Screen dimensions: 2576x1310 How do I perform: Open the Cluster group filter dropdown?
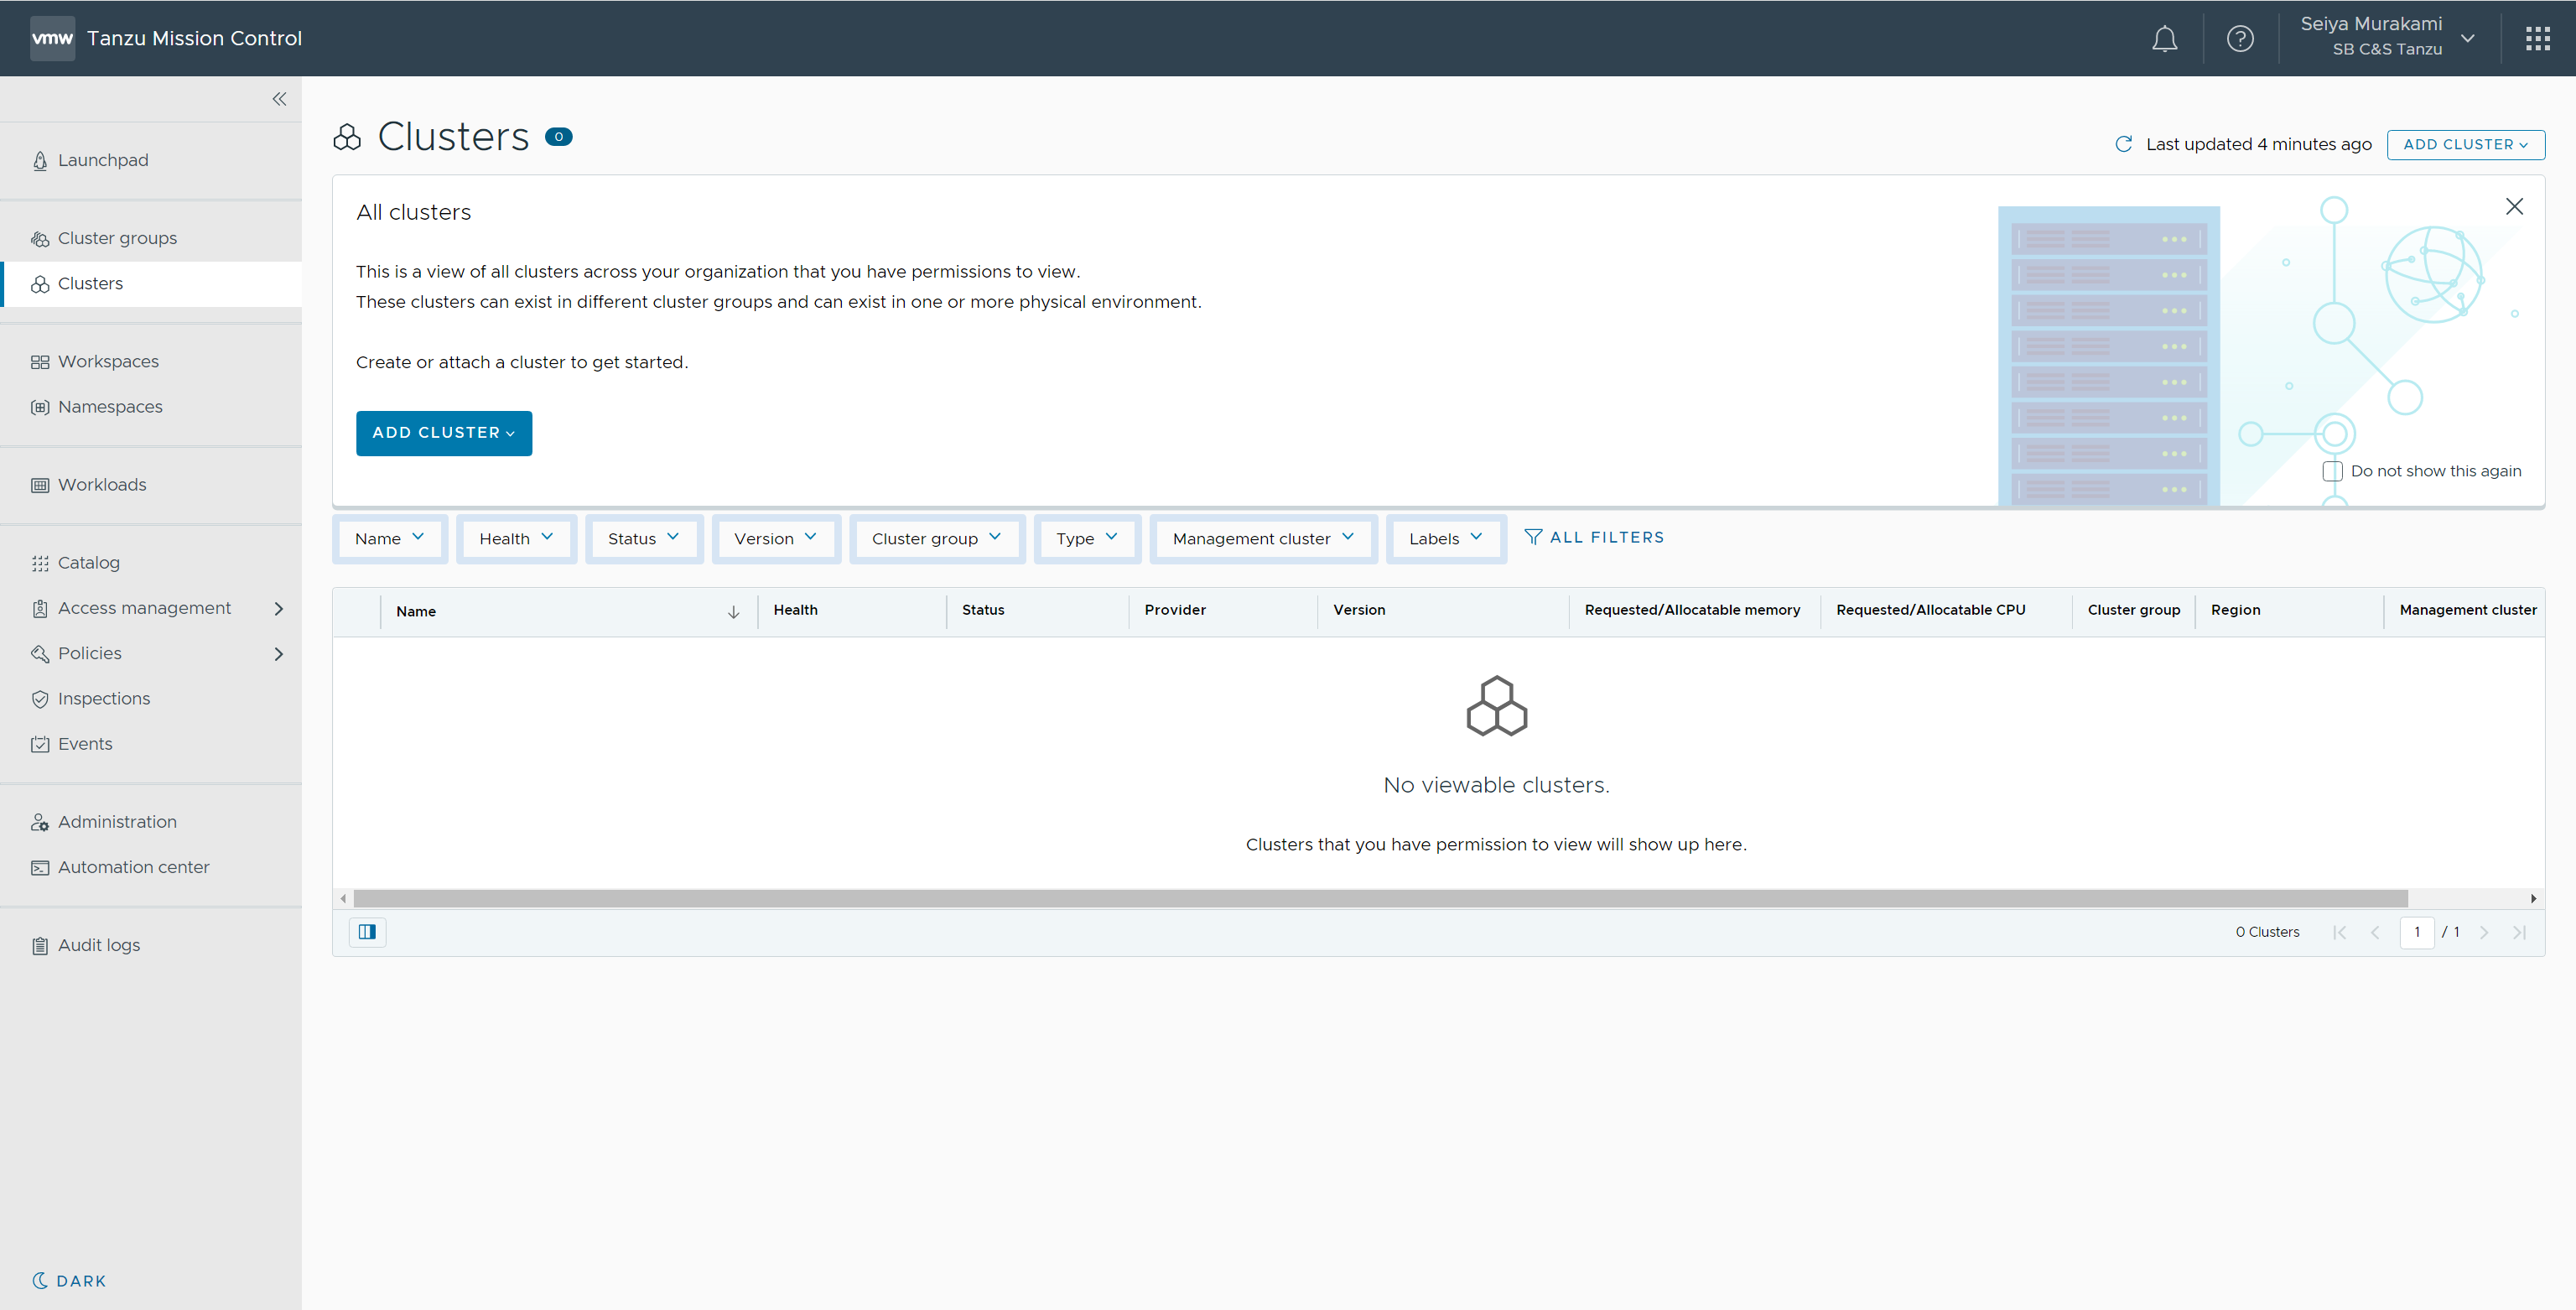(936, 539)
